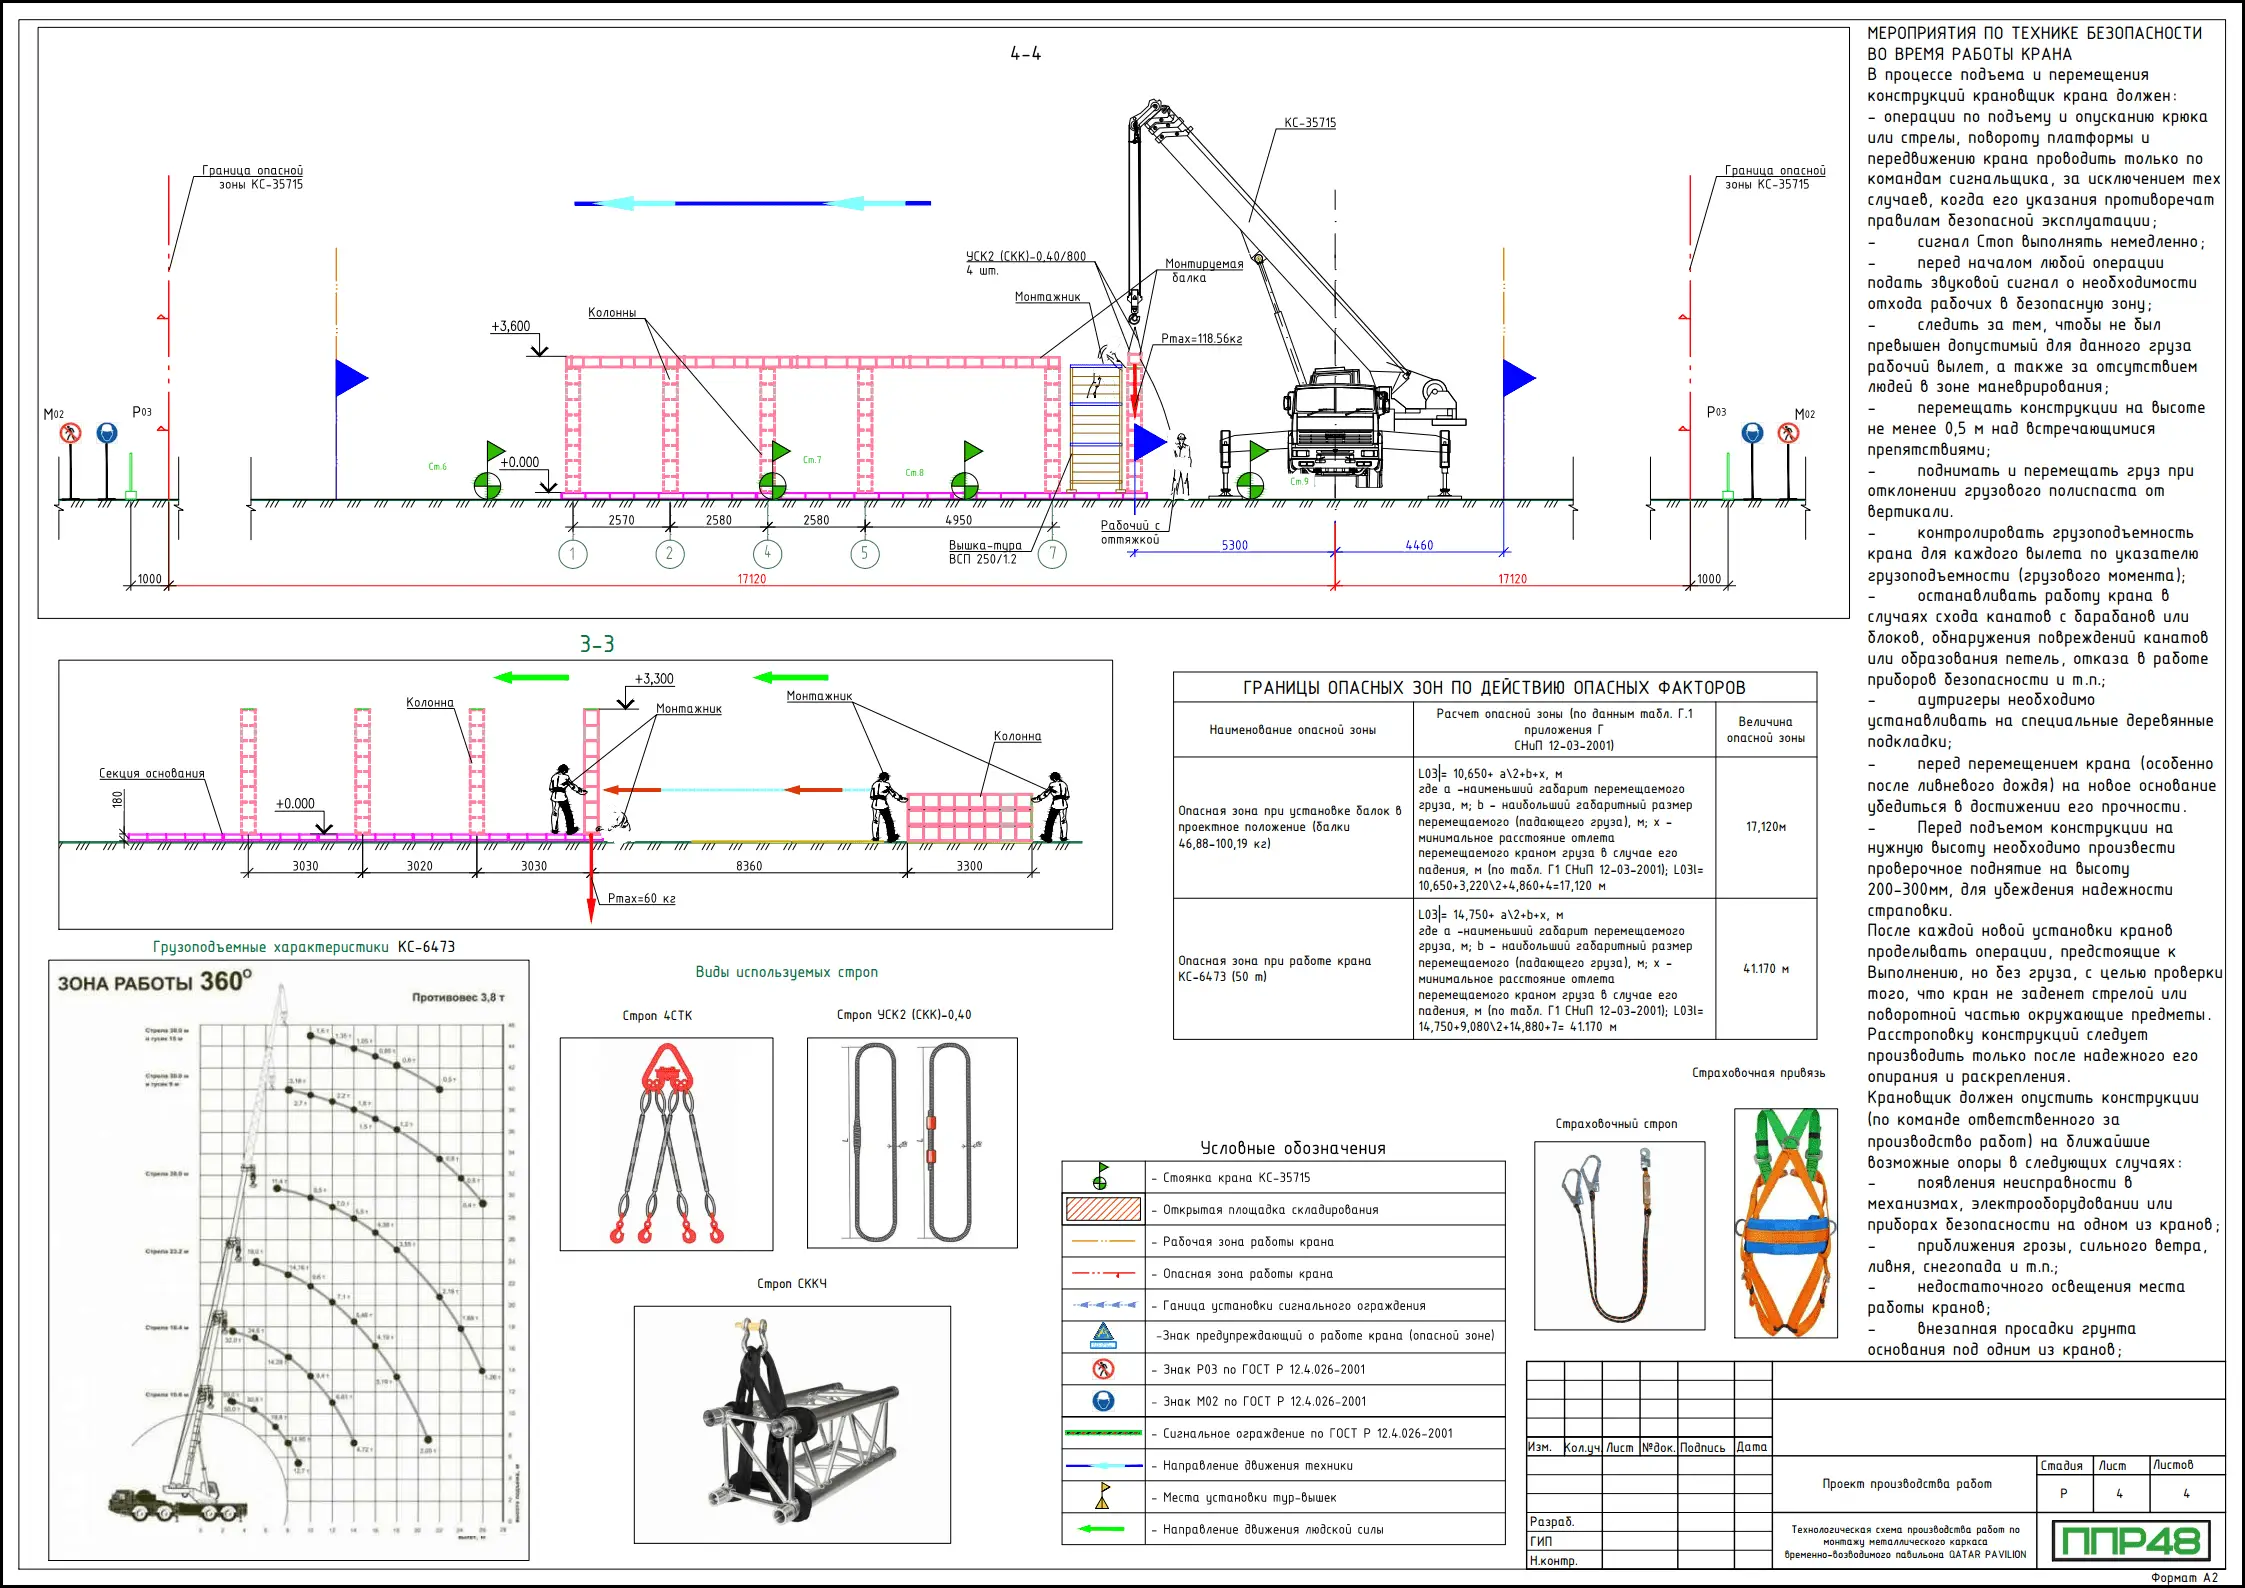Open the Строп 4СТК sling picture

(x=666, y=1144)
